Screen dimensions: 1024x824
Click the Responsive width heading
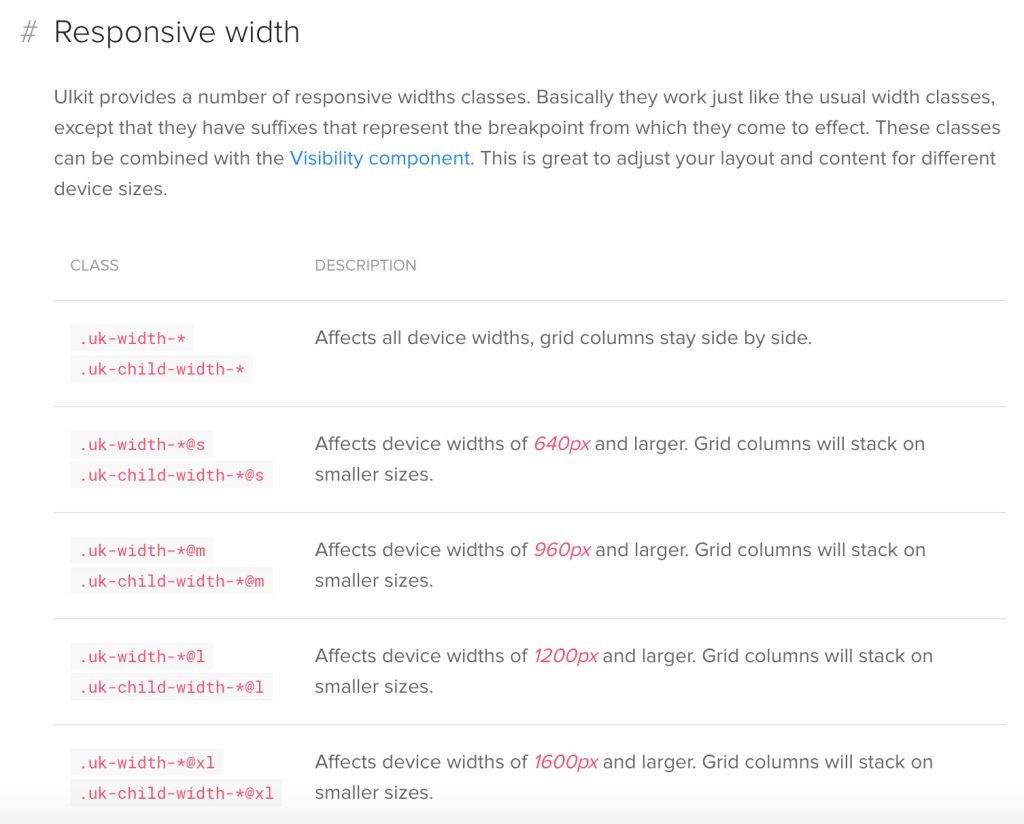point(176,32)
